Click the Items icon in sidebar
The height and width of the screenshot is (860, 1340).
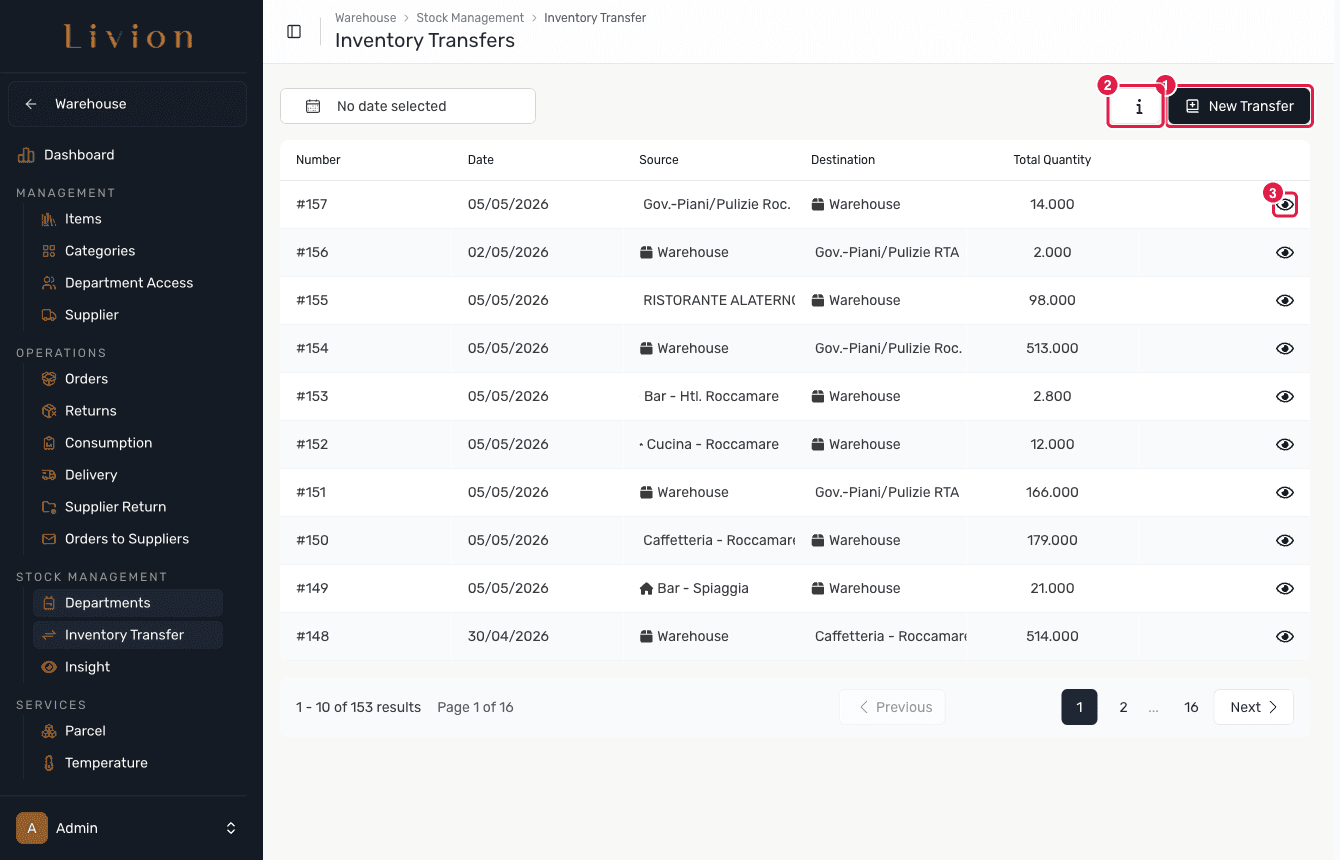(x=49, y=219)
